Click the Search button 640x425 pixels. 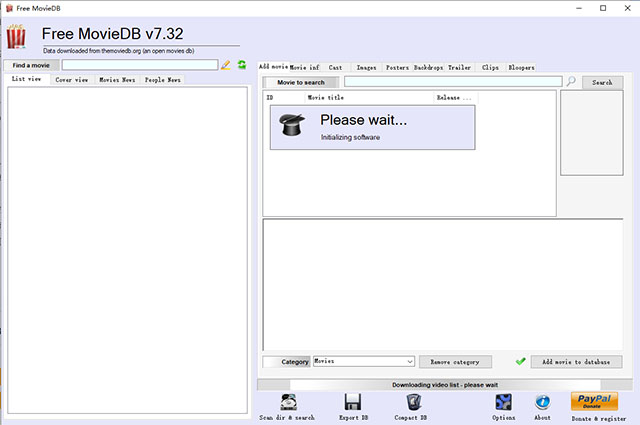(602, 82)
